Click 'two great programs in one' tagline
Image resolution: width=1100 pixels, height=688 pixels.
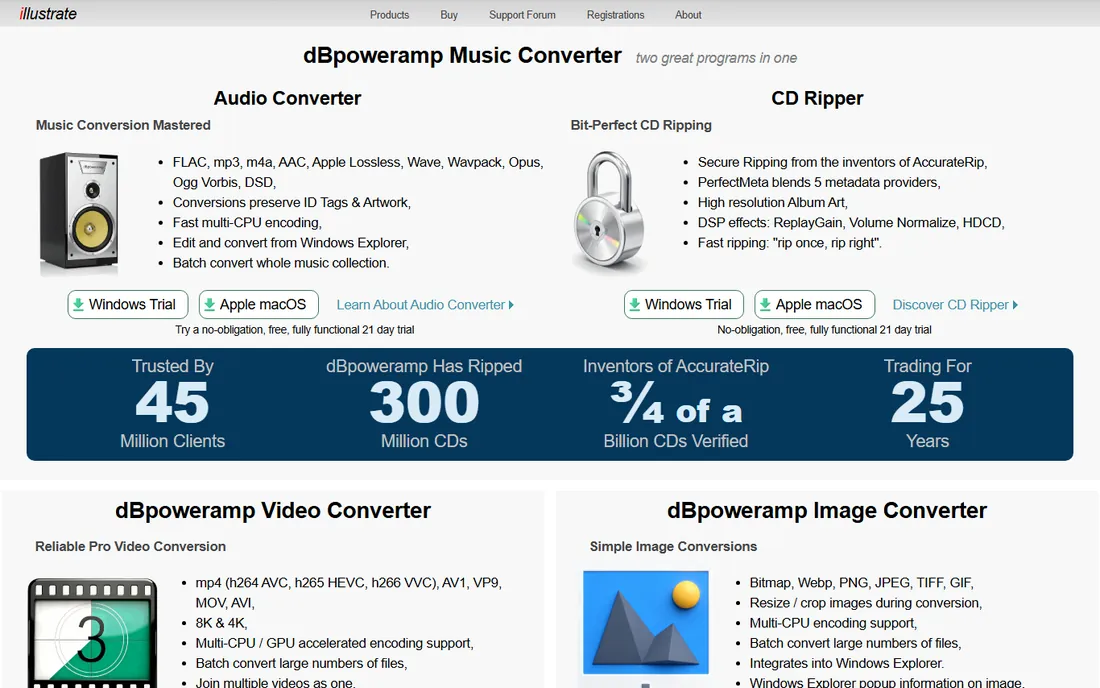point(716,58)
